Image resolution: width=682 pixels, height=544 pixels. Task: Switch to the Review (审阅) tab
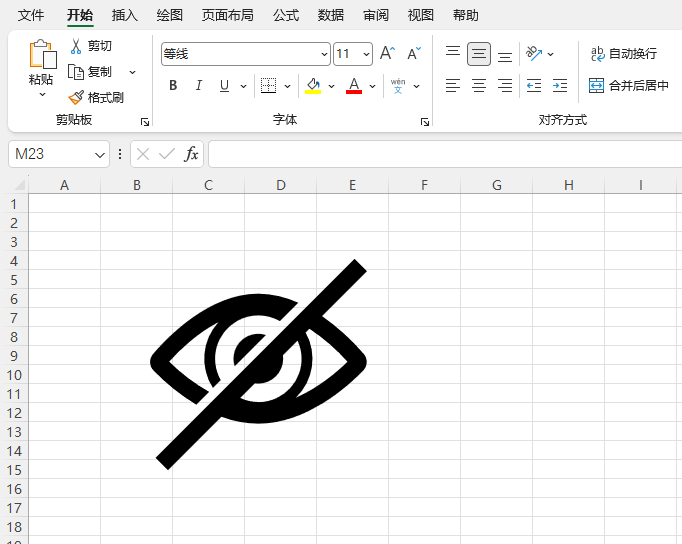[x=376, y=15]
